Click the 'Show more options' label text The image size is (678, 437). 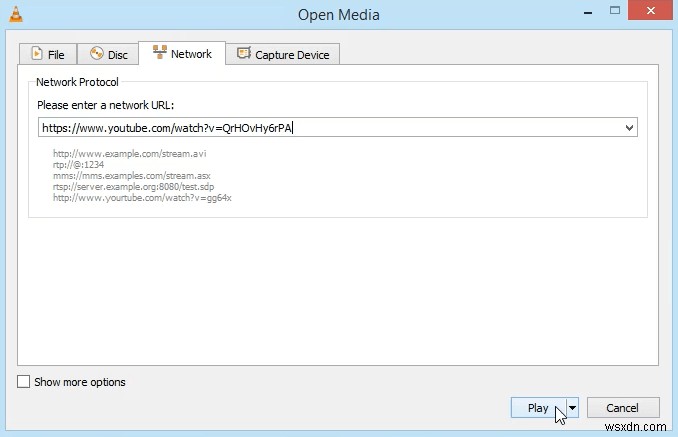79,382
